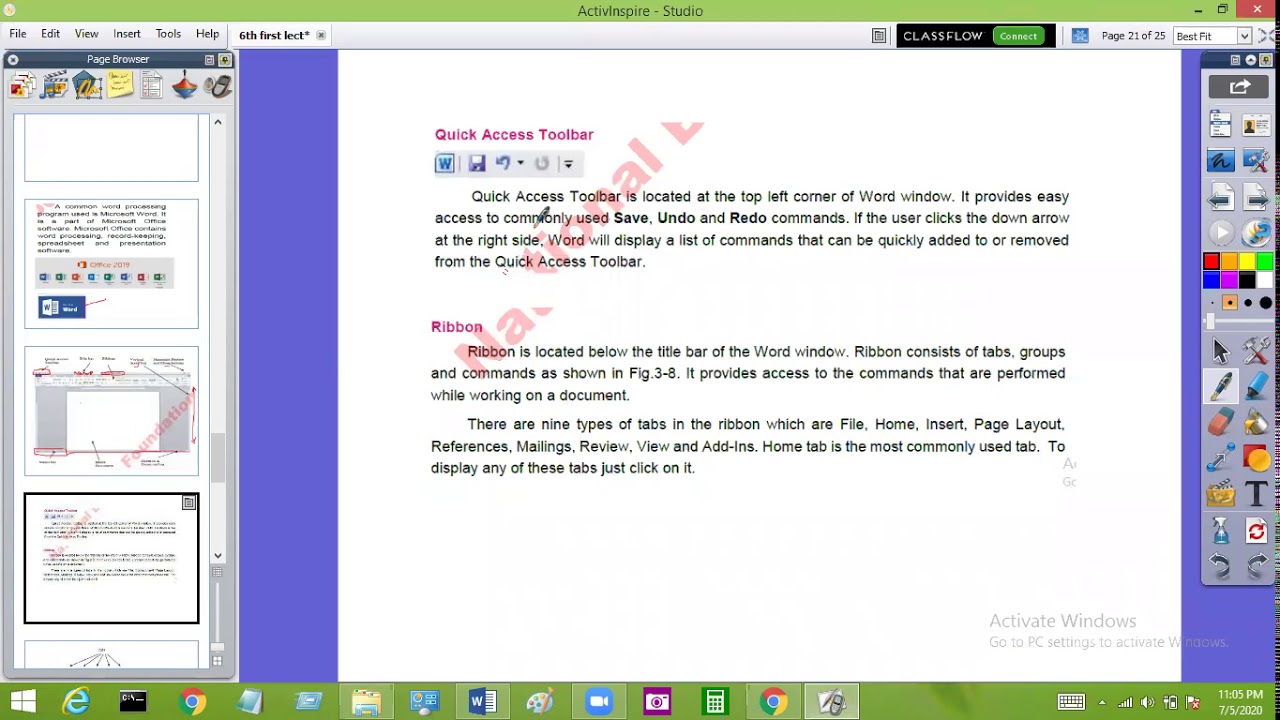Click the Redo arrow in toolbox
Image resolution: width=1280 pixels, height=720 pixels.
(1257, 567)
